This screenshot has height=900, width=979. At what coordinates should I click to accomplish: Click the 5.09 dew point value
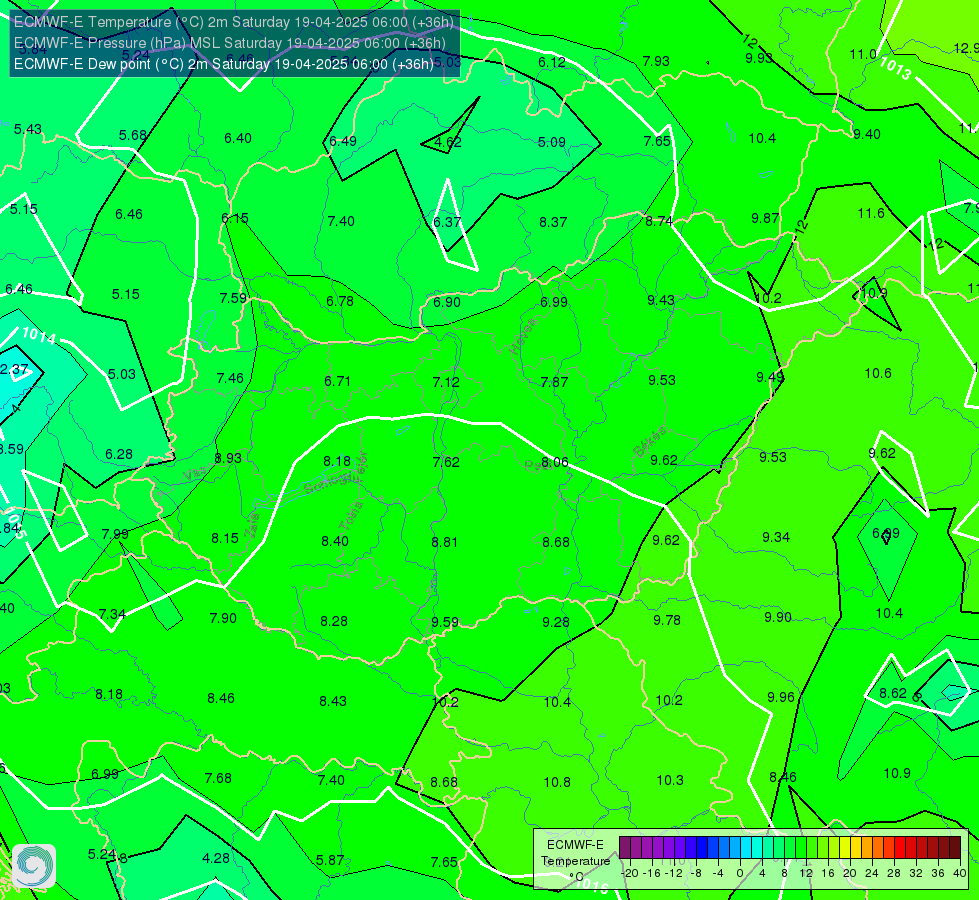(552, 142)
